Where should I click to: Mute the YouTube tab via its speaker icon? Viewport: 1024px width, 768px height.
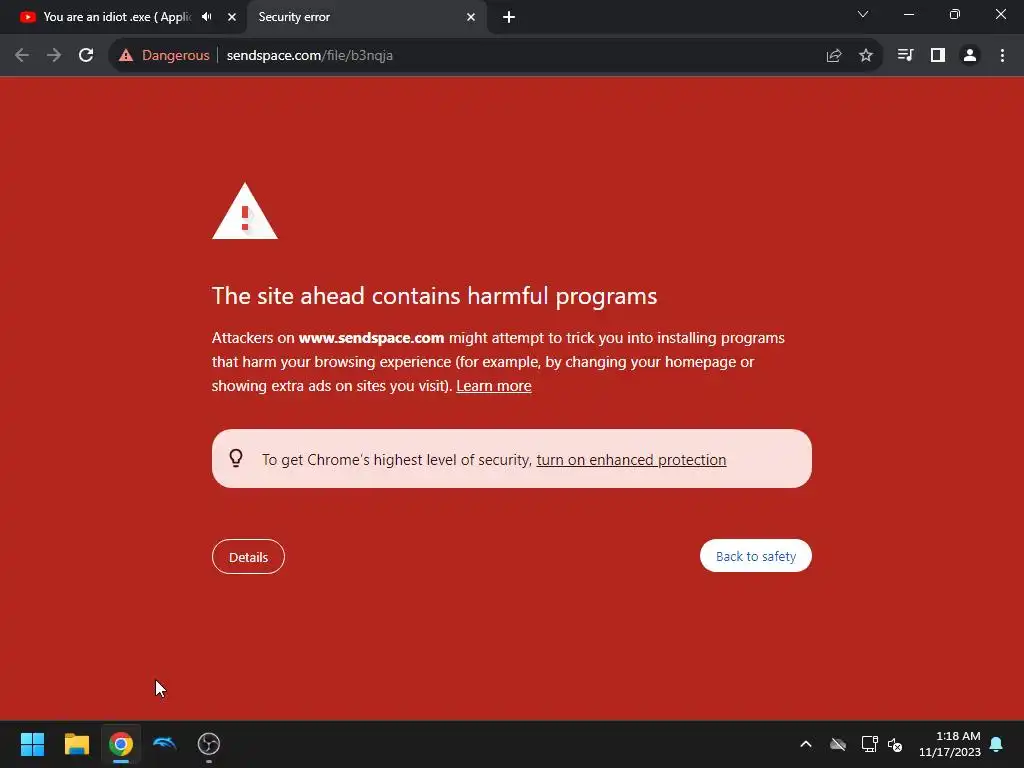pyautogui.click(x=207, y=17)
